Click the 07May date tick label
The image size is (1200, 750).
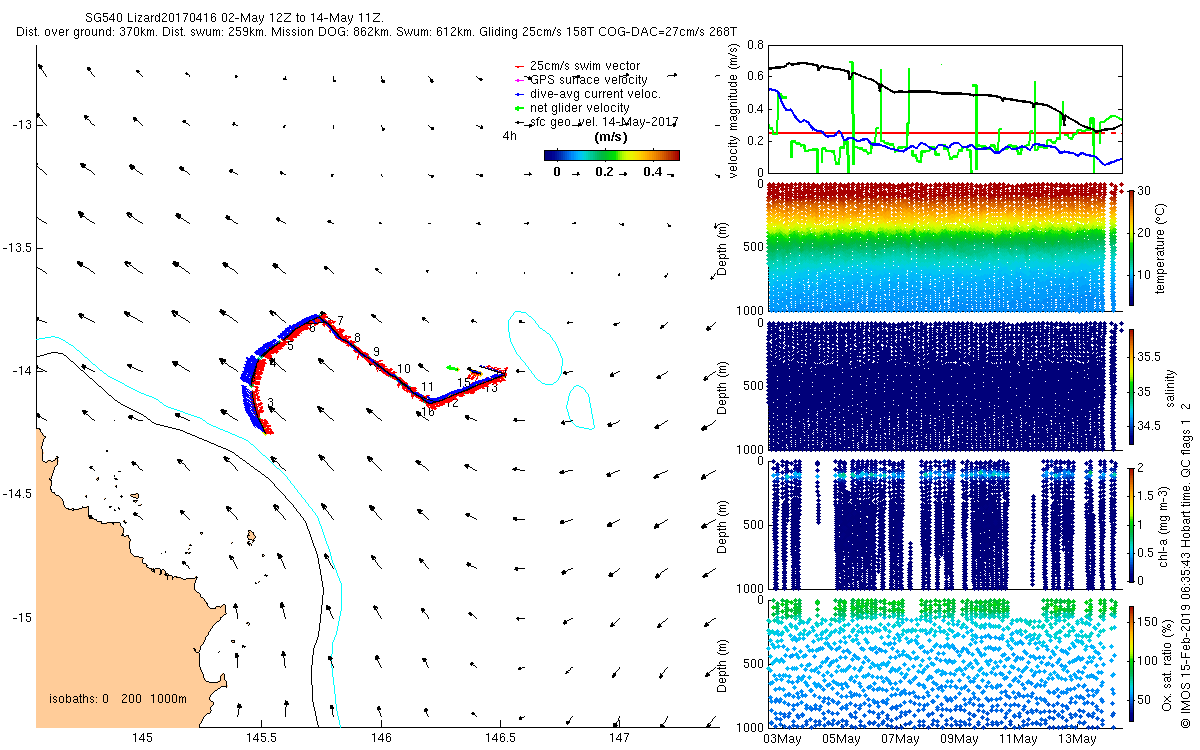(900, 739)
